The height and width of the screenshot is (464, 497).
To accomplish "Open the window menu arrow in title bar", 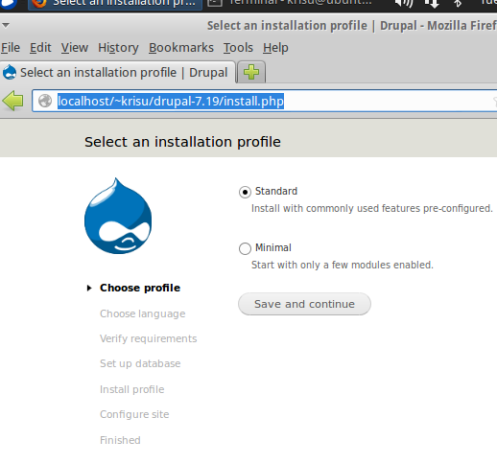I will 6,25.
